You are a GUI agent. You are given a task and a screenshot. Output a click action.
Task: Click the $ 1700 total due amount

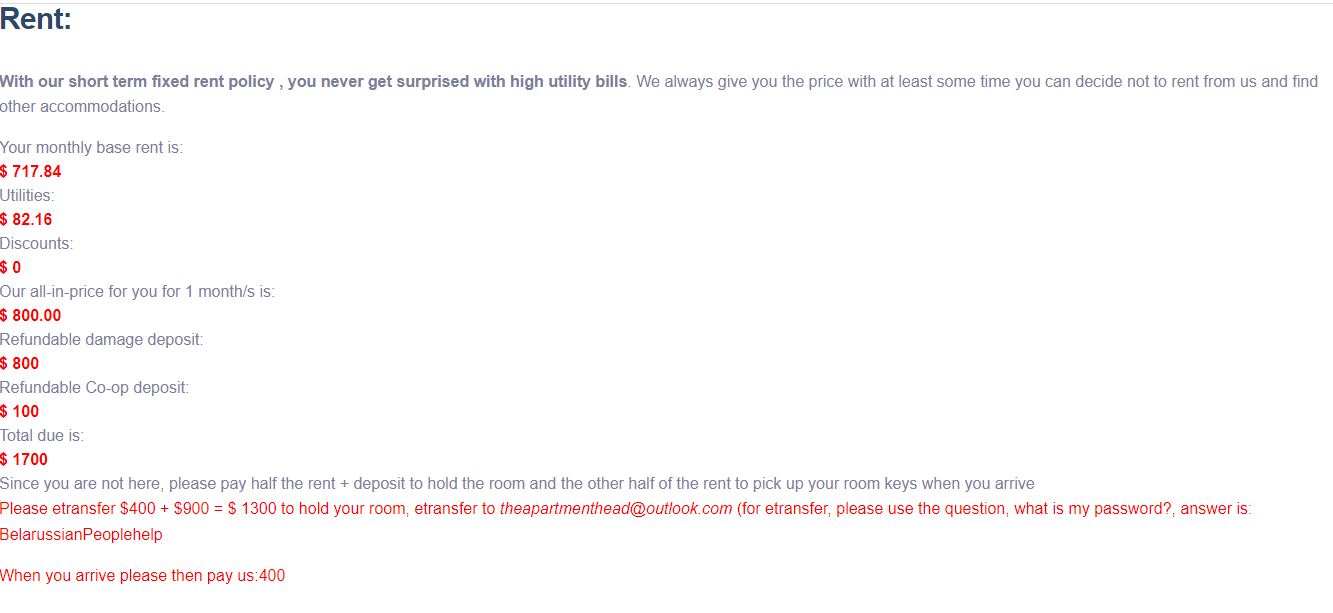pos(24,460)
